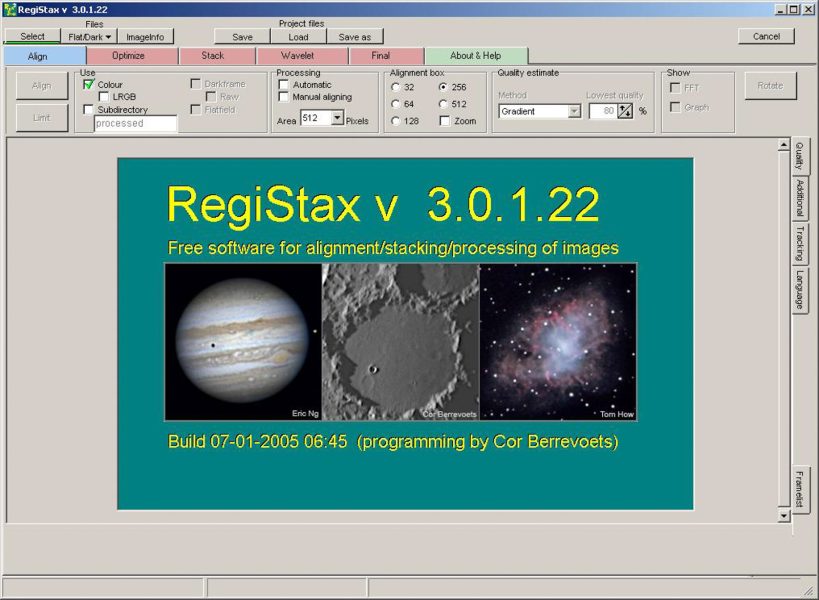This screenshot has height=600, width=819.
Task: Click the Cancel button
Action: pyautogui.click(x=766, y=36)
